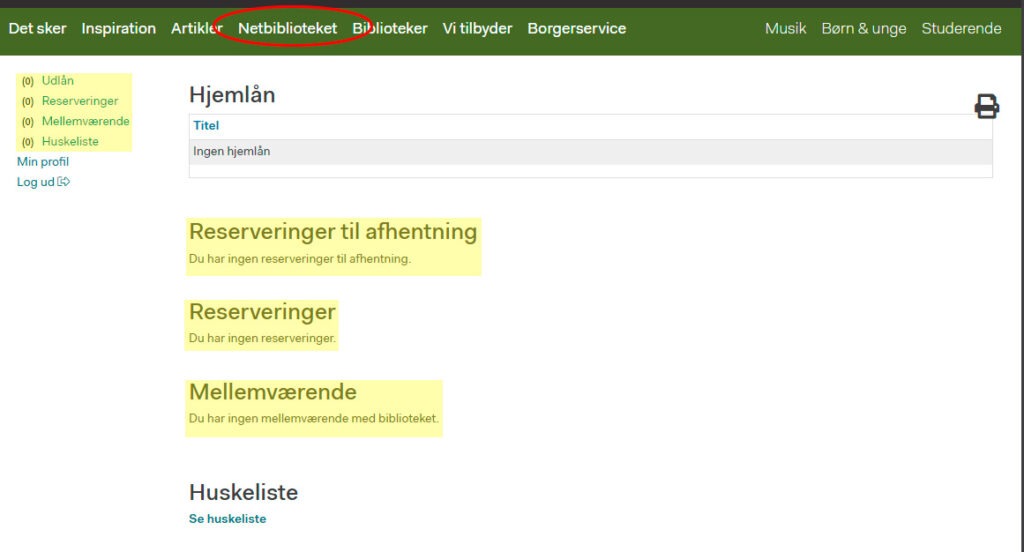Select Huskeliste in the sidebar
This screenshot has width=1024, height=552.
coord(70,142)
